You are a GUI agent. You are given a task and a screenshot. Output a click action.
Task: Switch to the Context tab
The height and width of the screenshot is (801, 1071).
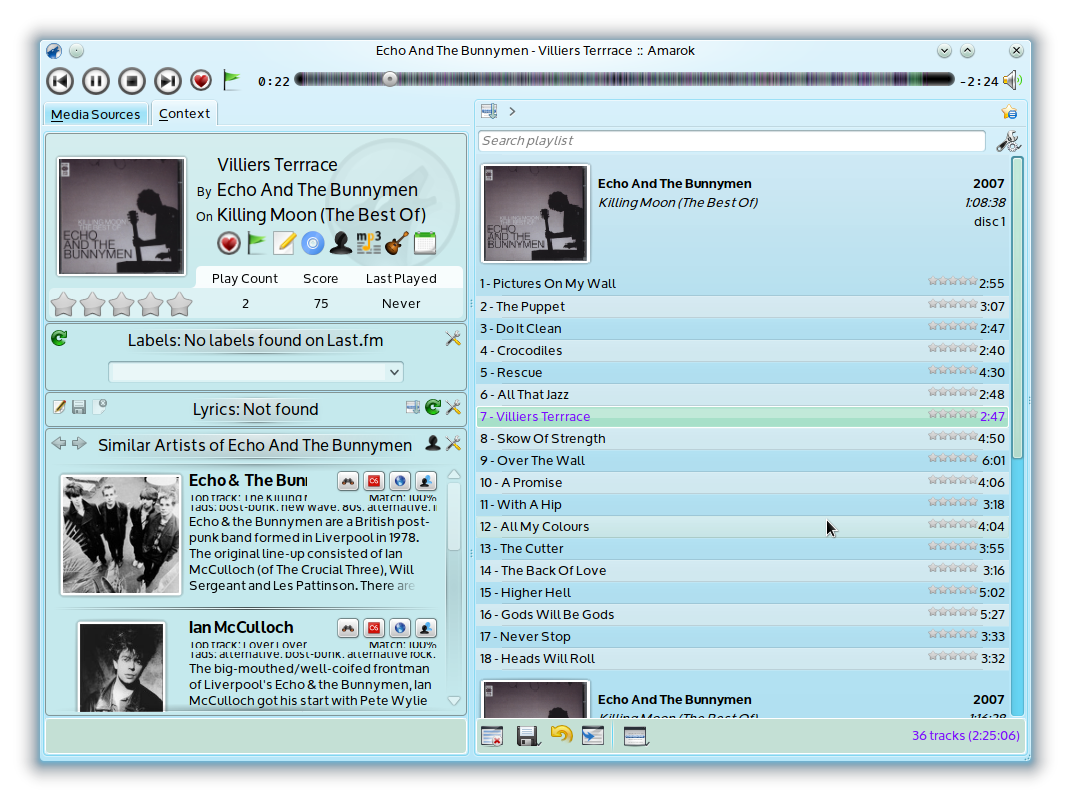coord(184,113)
